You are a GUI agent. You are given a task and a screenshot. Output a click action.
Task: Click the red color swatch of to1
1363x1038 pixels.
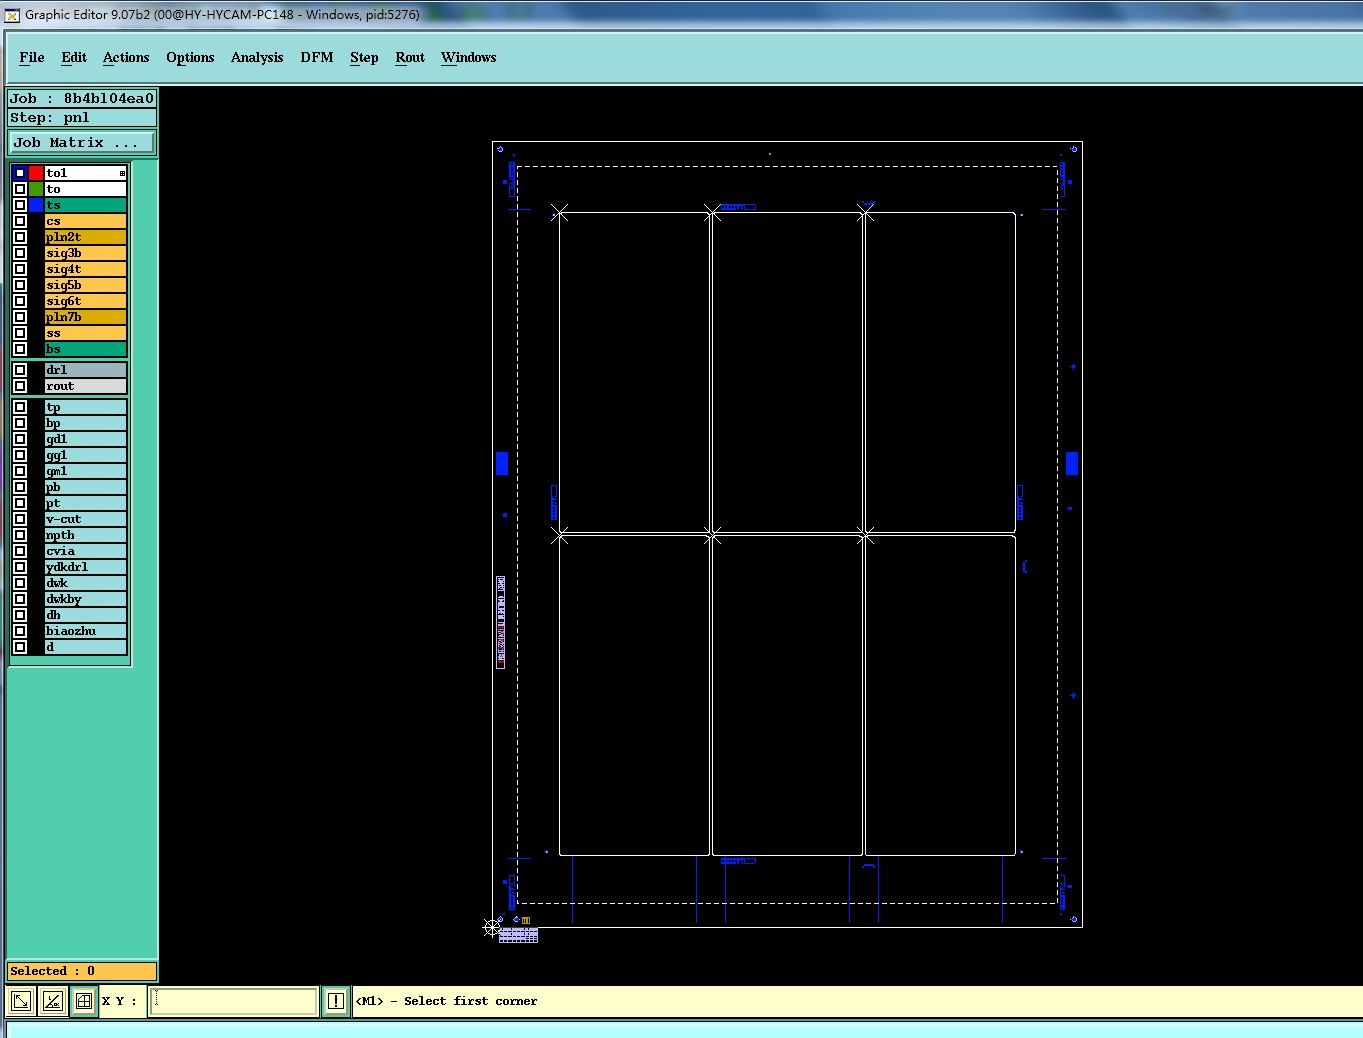36,173
